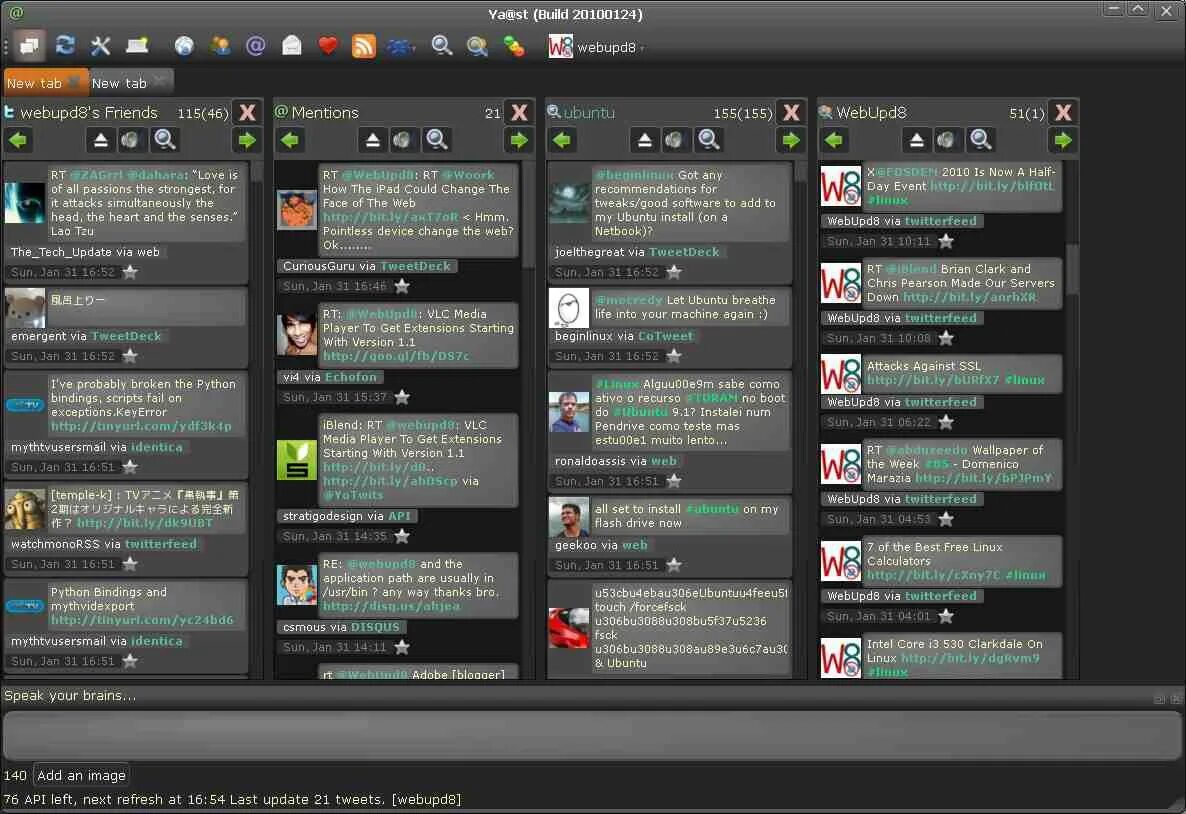The height and width of the screenshot is (814, 1186).
Task: Click the Add an image button
Action: (81, 775)
